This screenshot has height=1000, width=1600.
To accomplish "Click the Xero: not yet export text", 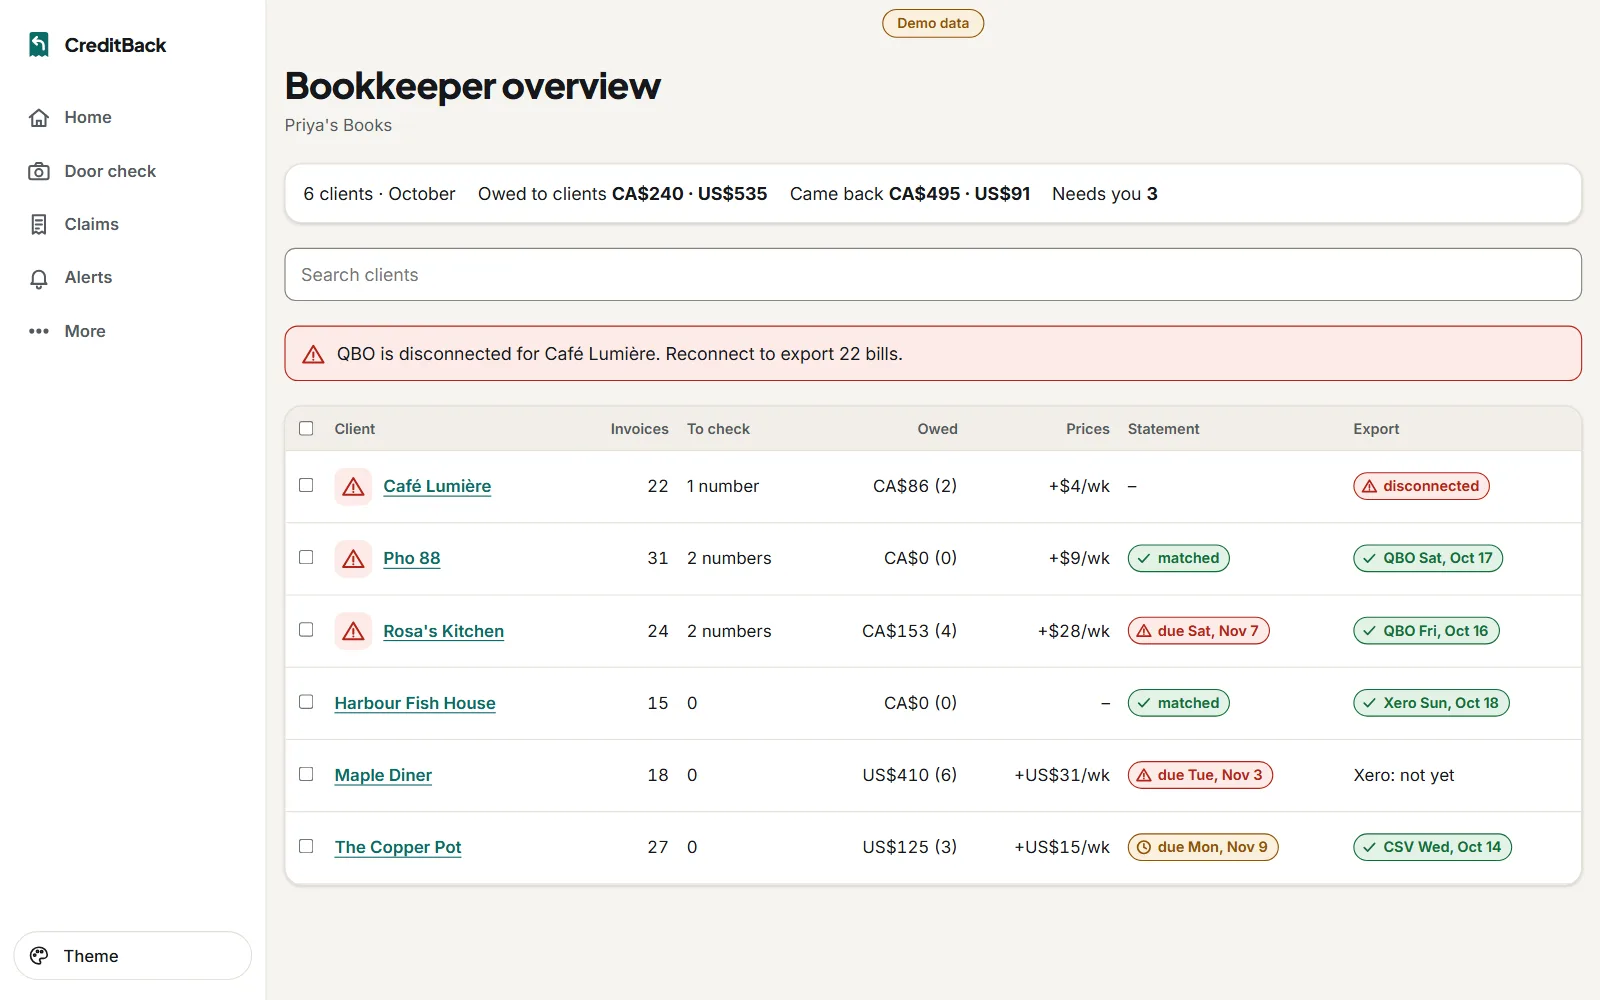I will 1403,775.
